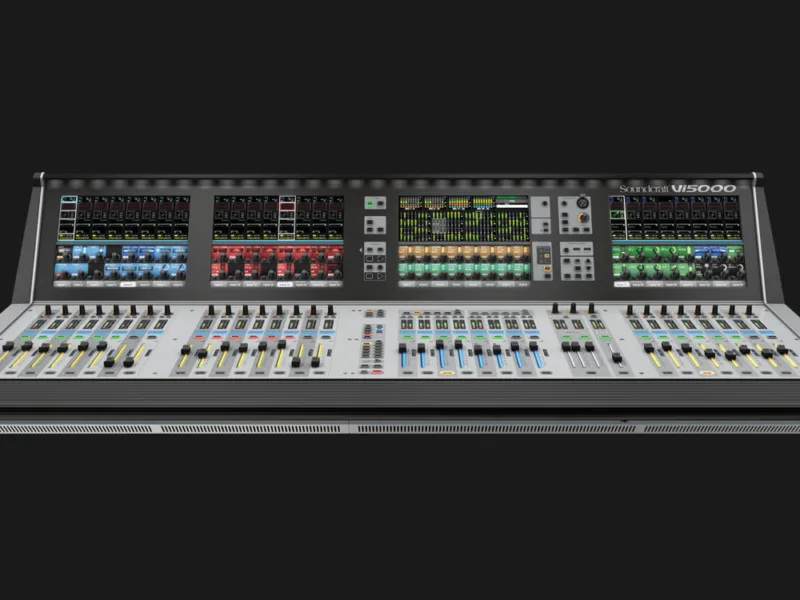The width and height of the screenshot is (800, 600).
Task: Select highlighted white label tab on rightmost touchscreen
Action: [x=621, y=284]
